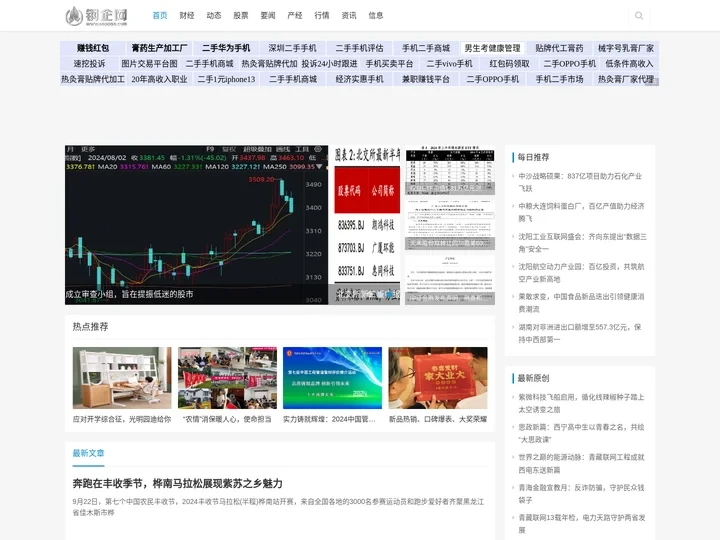720x540 pixels.
Task: Open the desk furniture thumbnail
Action: pos(122,378)
